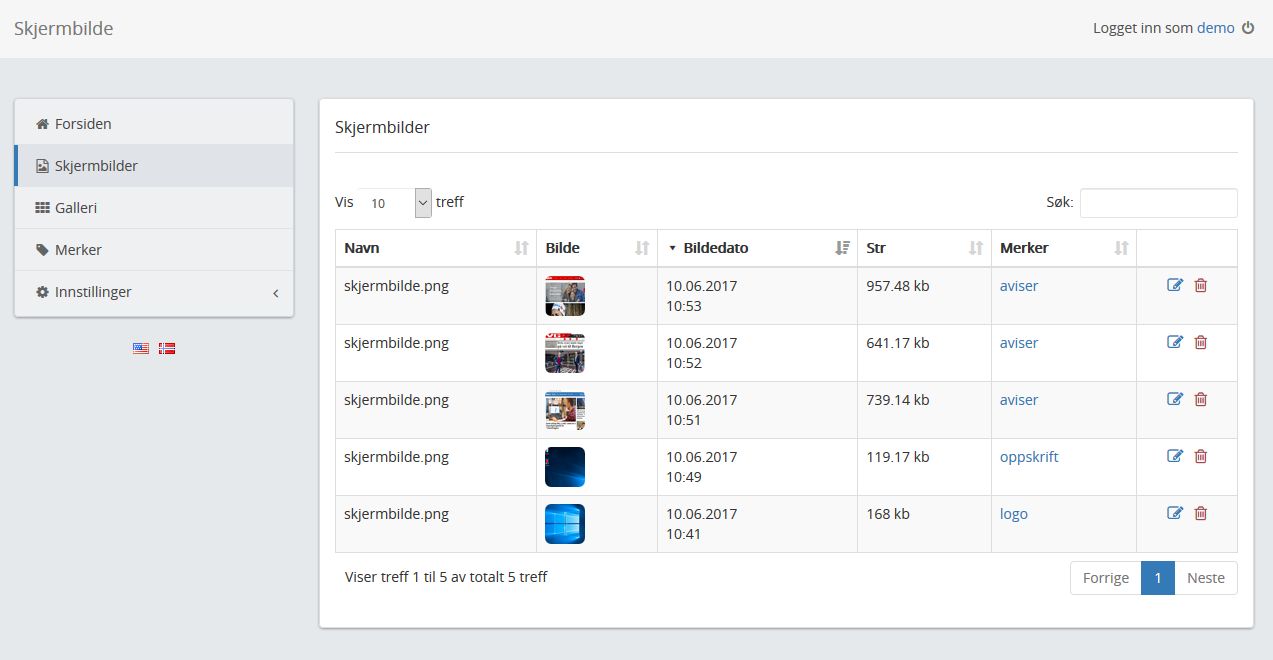Switch language with the US flag
Screen dimensions: 1273x660
click(x=141, y=349)
